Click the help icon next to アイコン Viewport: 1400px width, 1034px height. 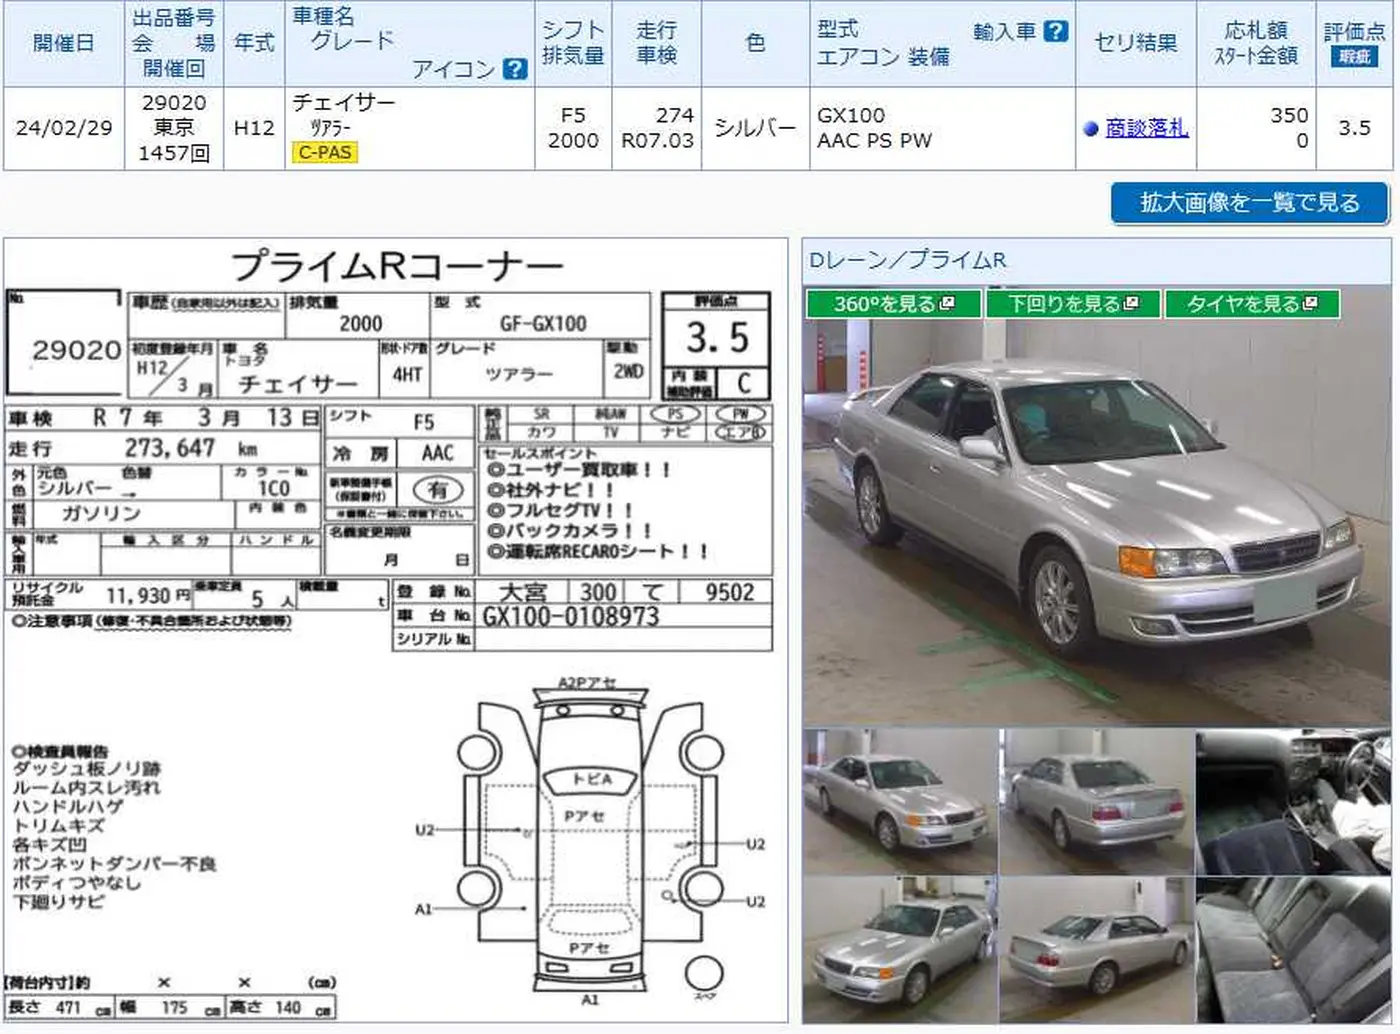point(515,69)
